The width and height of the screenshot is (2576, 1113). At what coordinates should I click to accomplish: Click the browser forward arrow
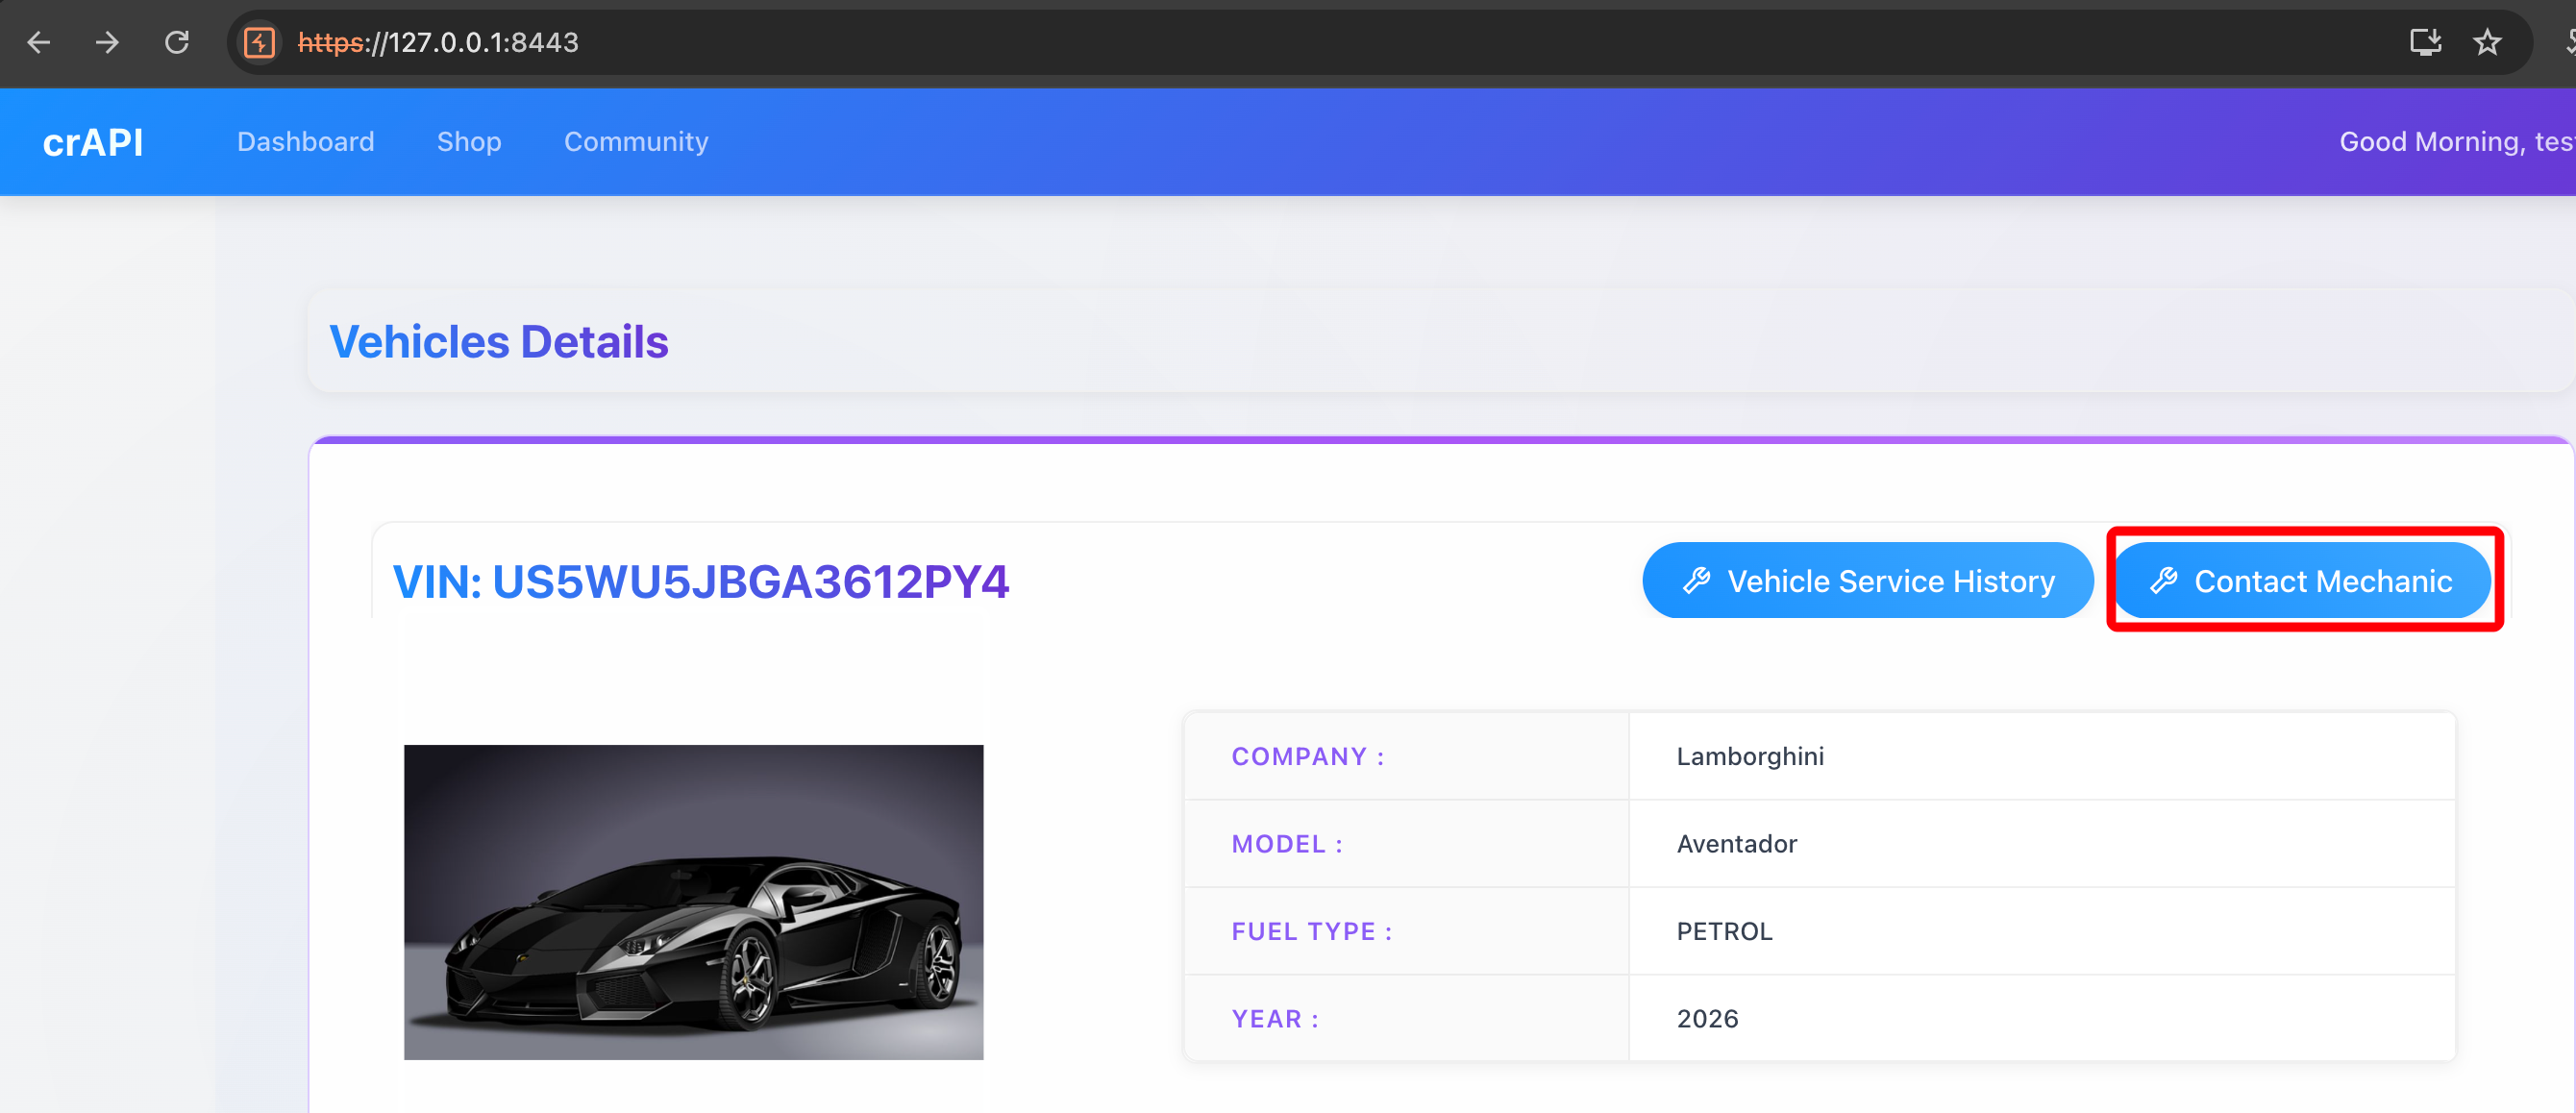point(107,42)
